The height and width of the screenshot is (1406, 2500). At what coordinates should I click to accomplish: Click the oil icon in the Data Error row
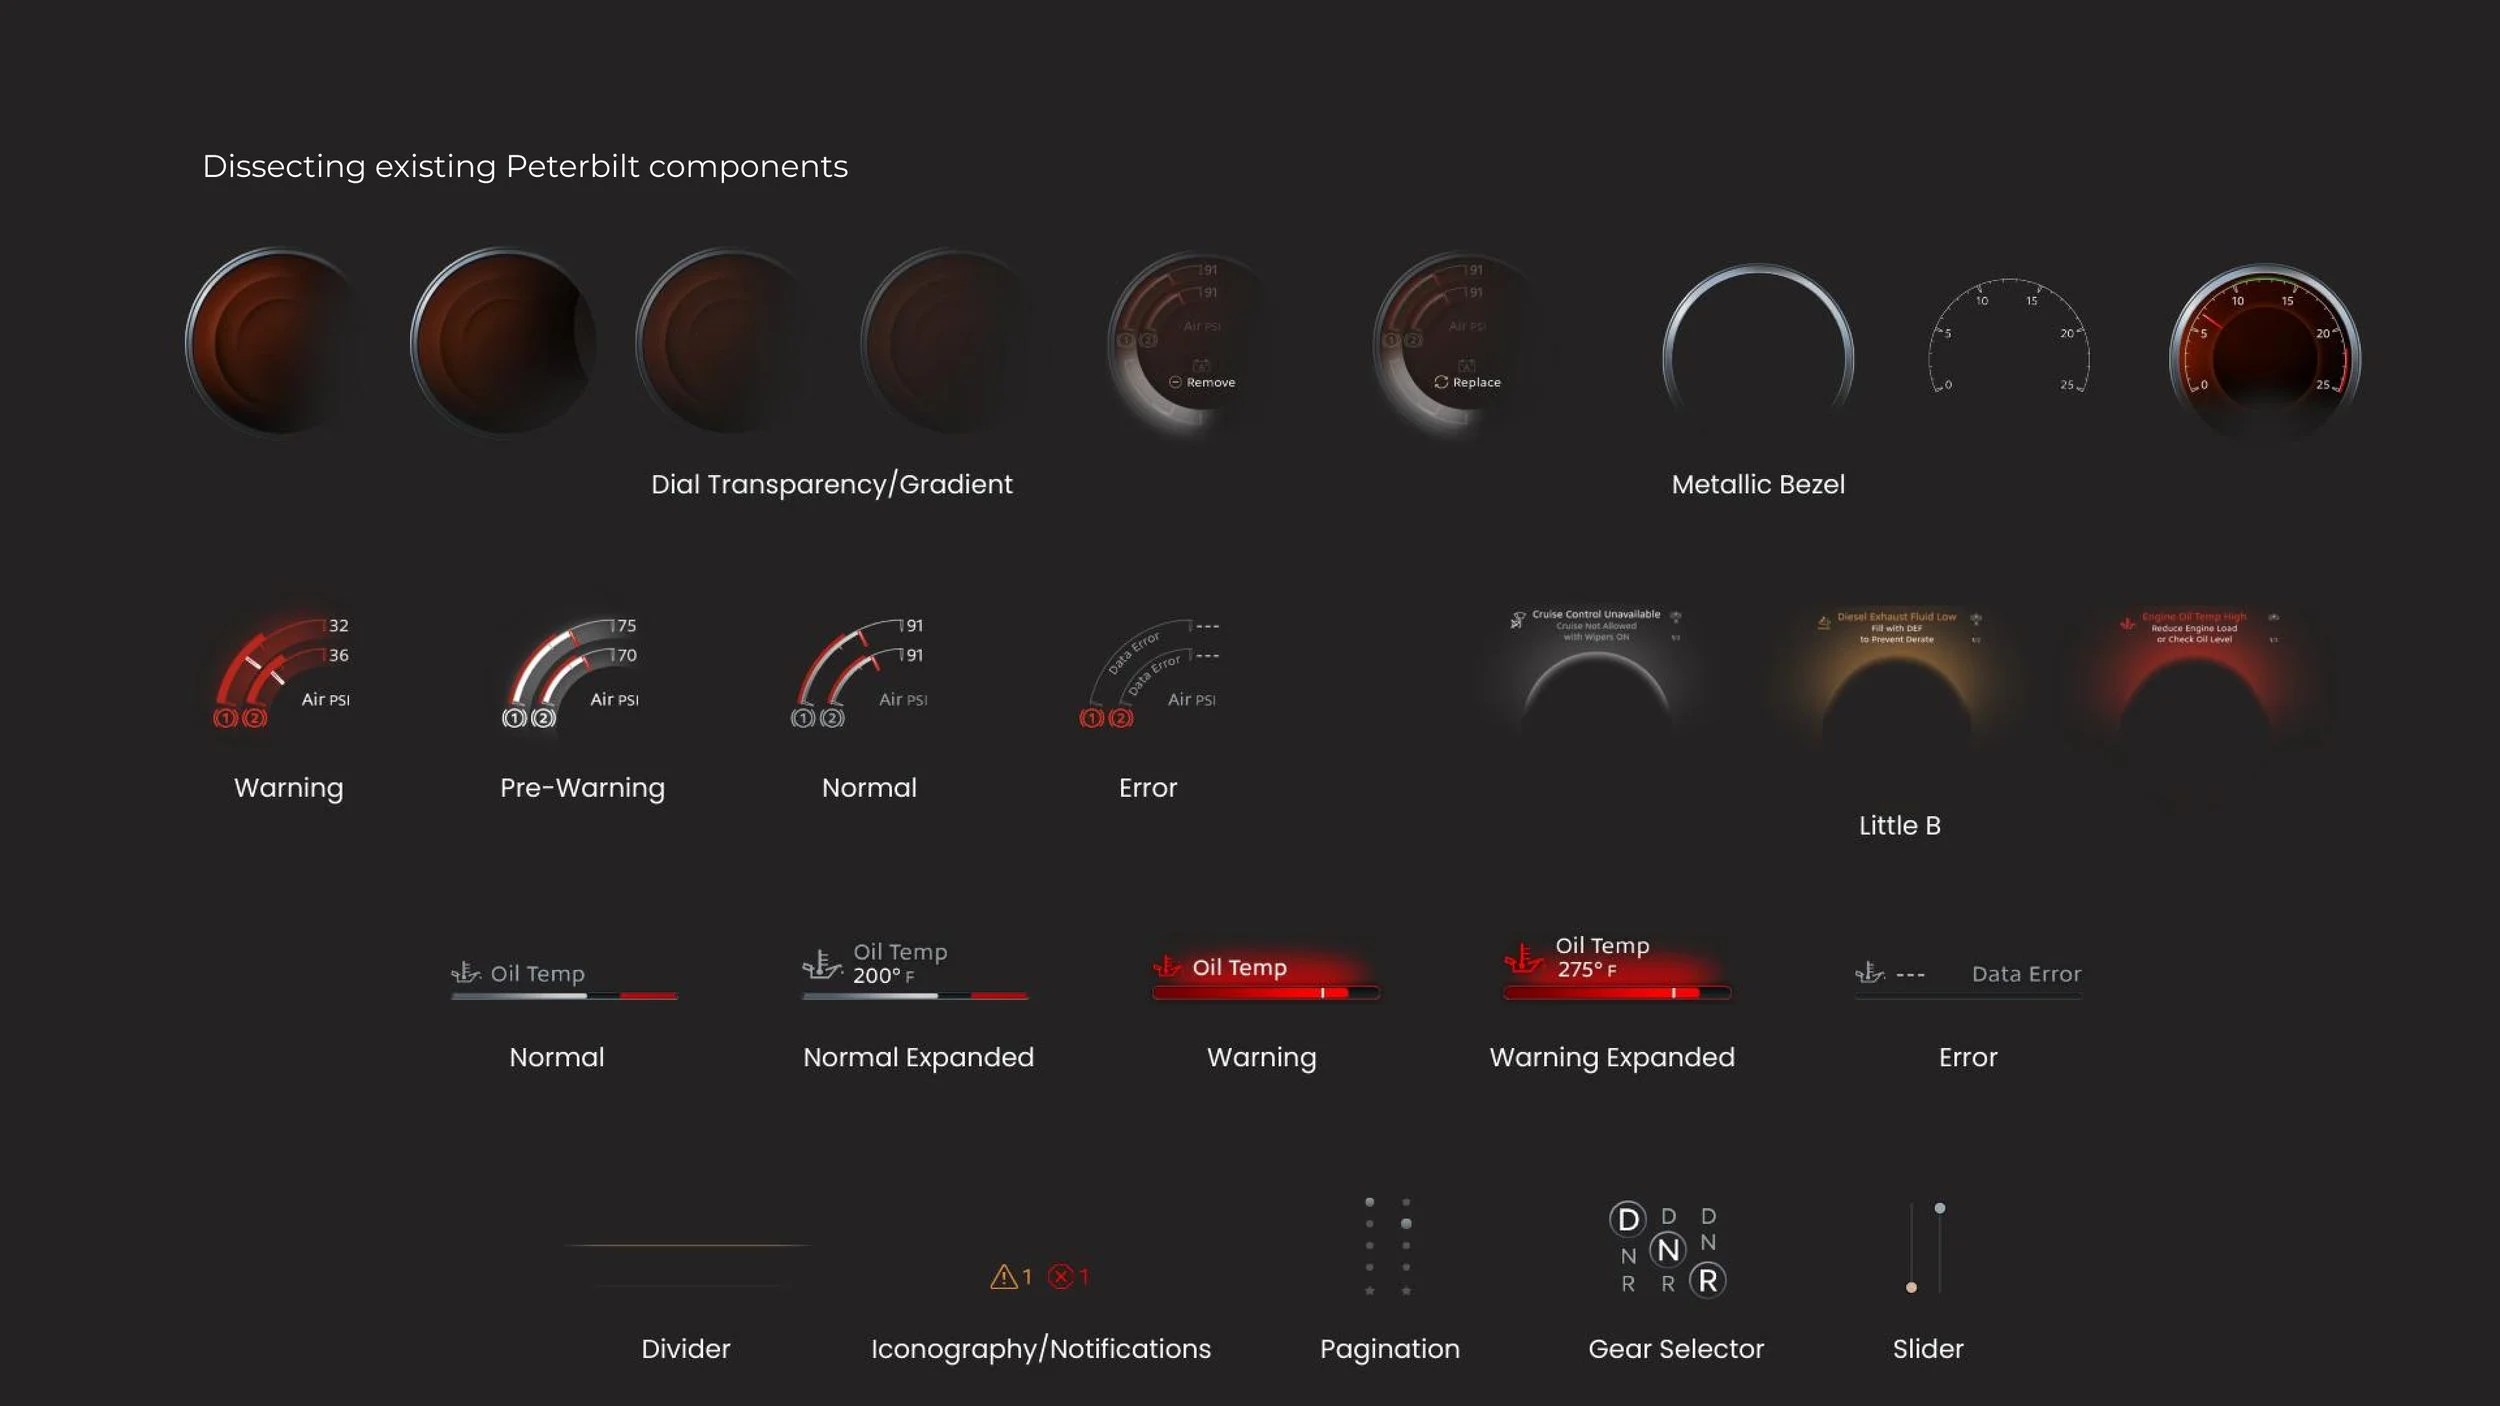coord(1869,973)
